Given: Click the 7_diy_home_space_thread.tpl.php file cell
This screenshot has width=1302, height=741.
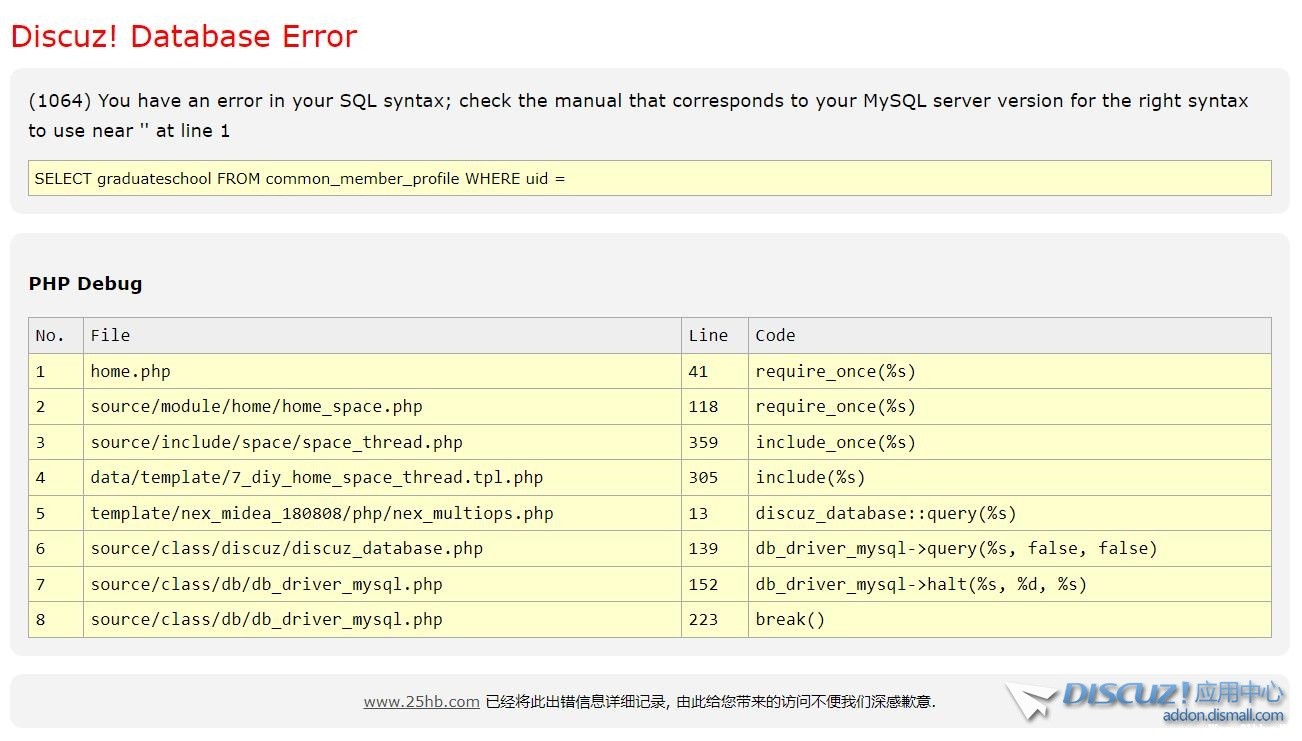Looking at the screenshot, I should point(316,478).
